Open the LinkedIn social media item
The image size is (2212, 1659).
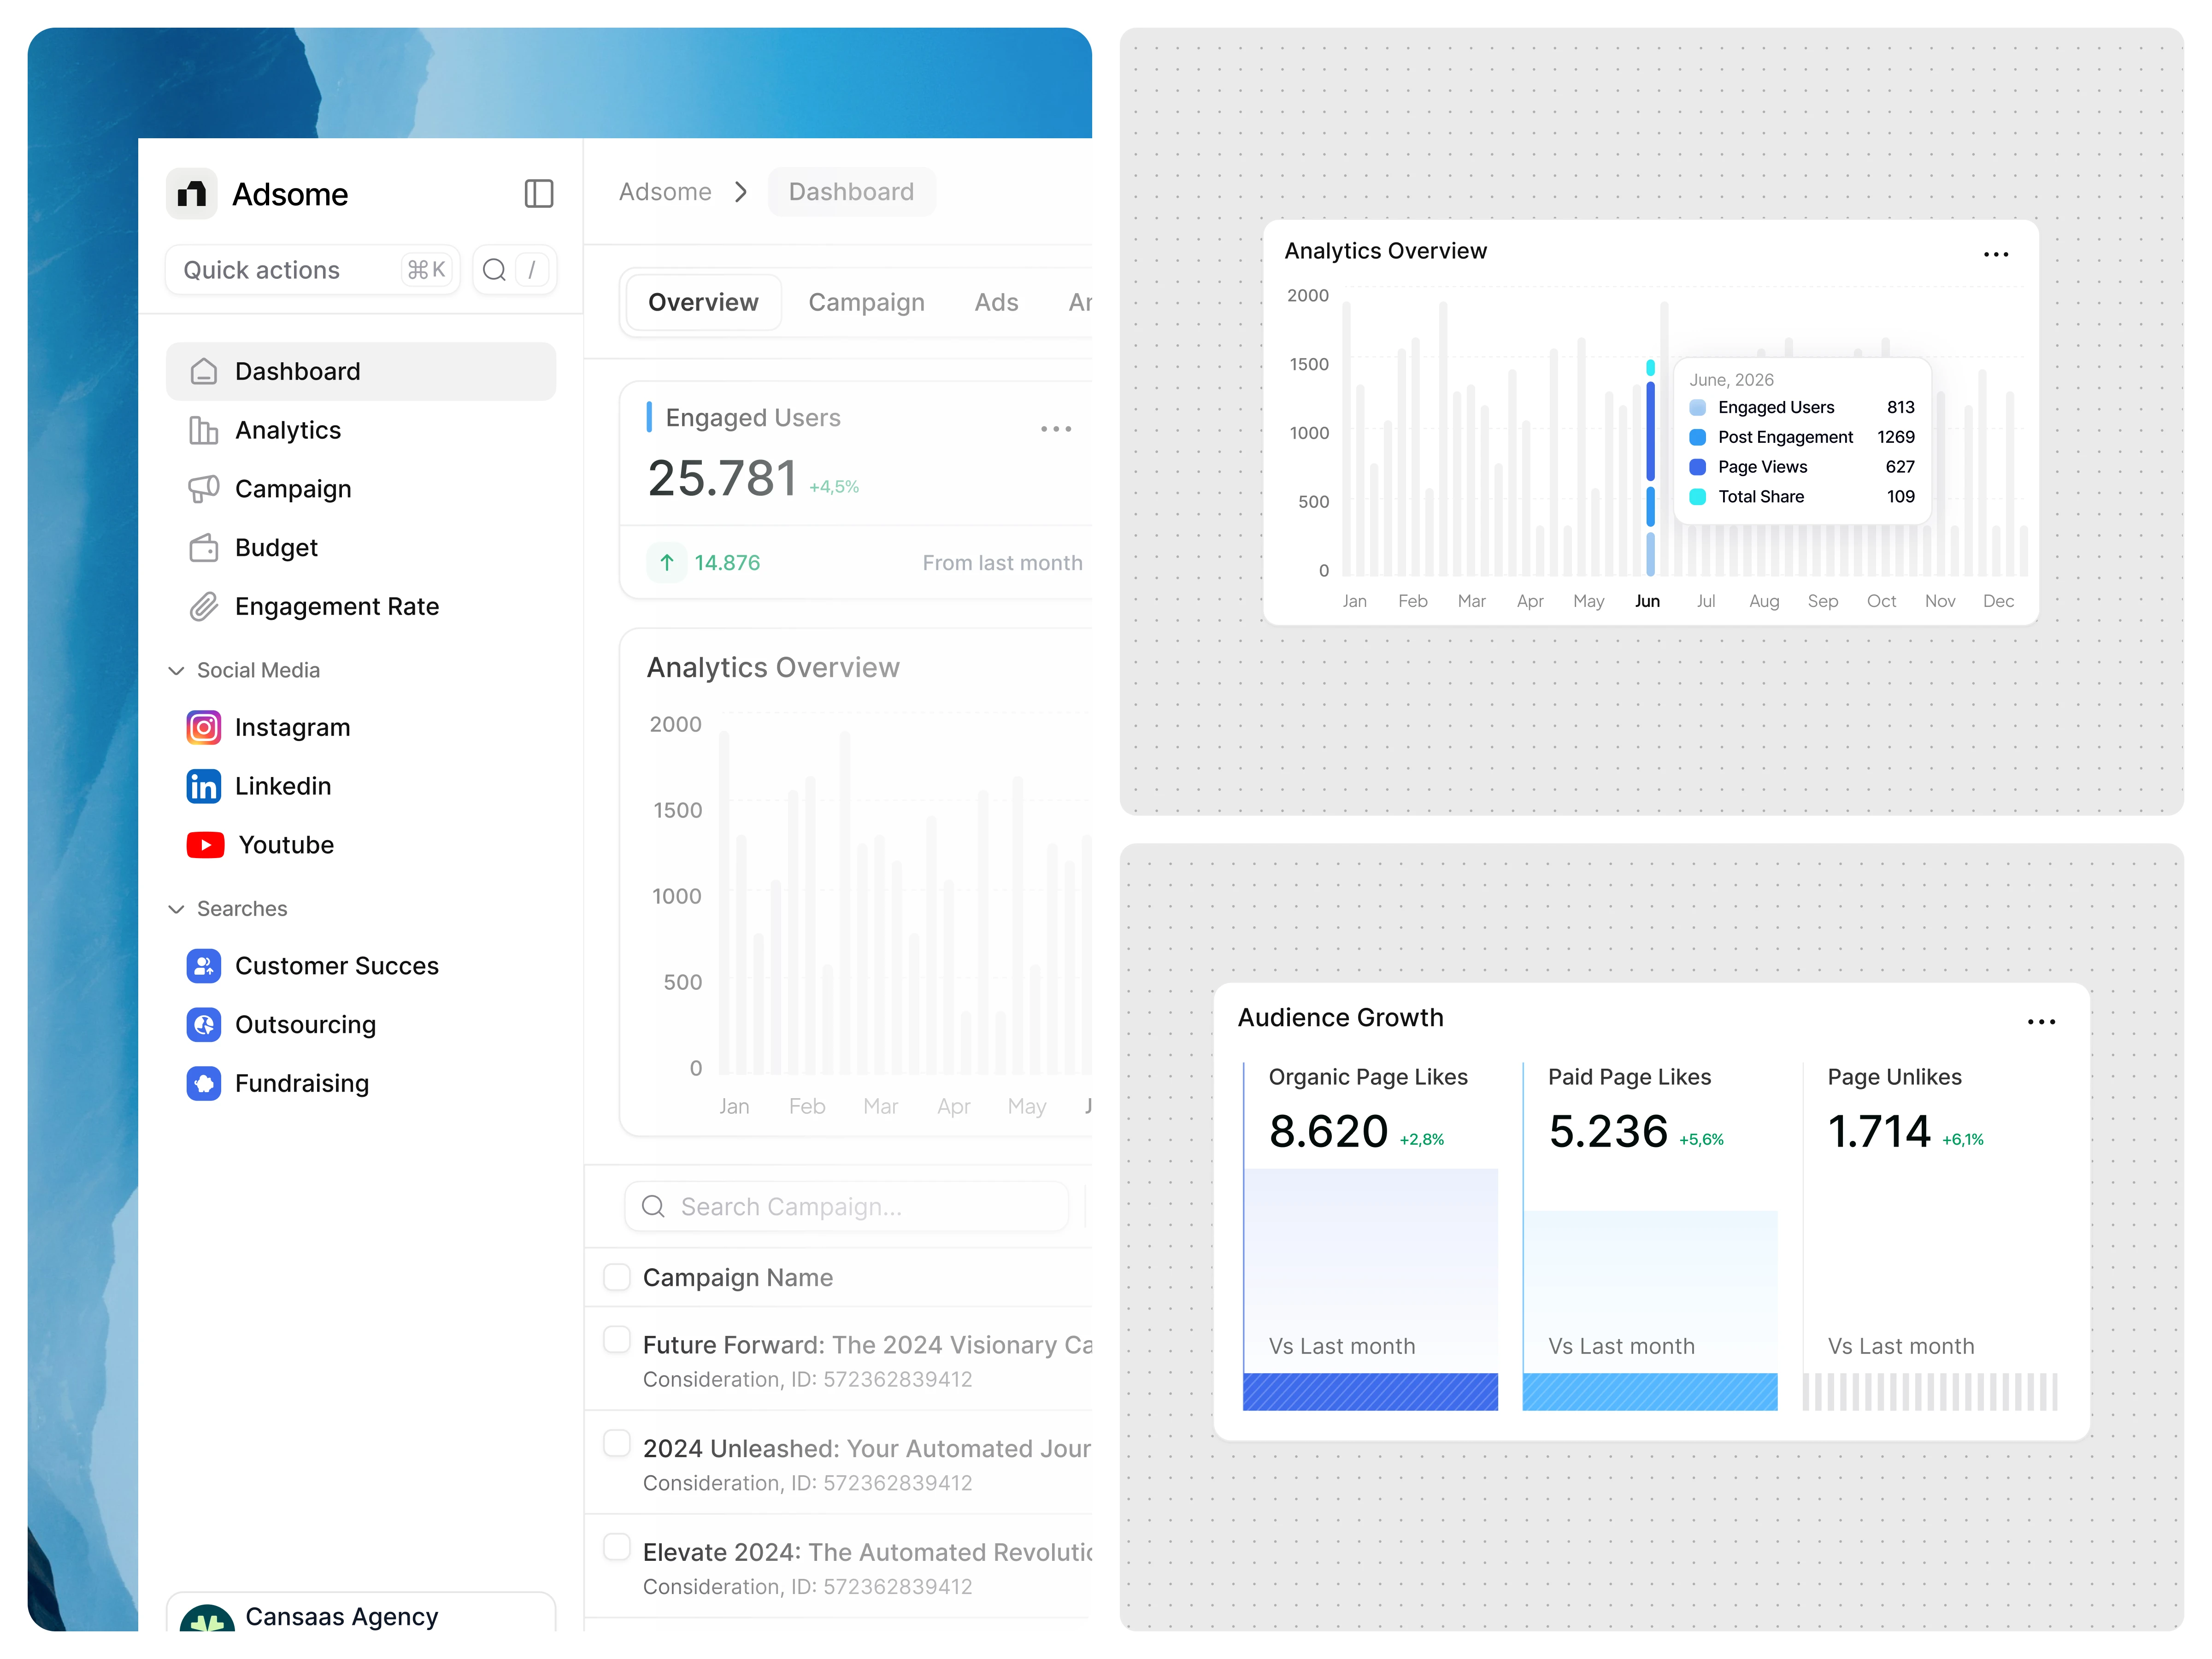[x=282, y=786]
